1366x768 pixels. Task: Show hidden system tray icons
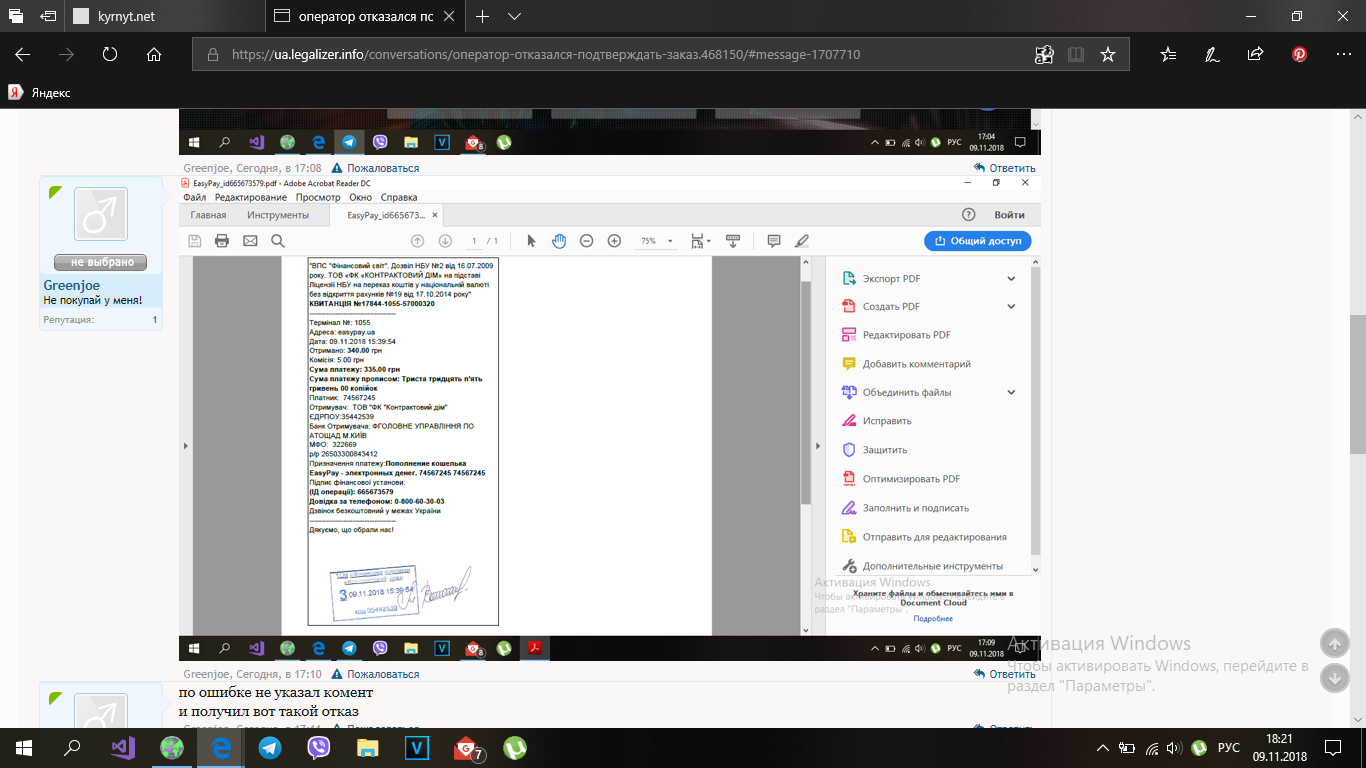1102,747
